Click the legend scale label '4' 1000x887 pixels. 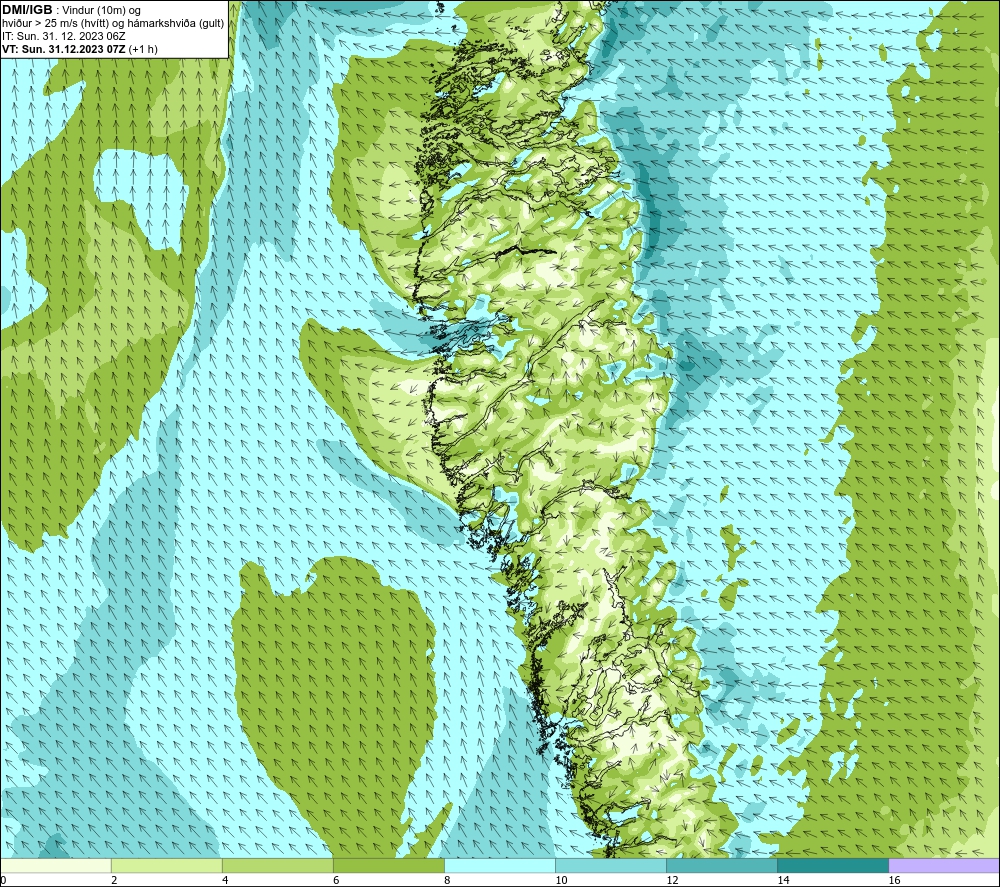tap(224, 880)
